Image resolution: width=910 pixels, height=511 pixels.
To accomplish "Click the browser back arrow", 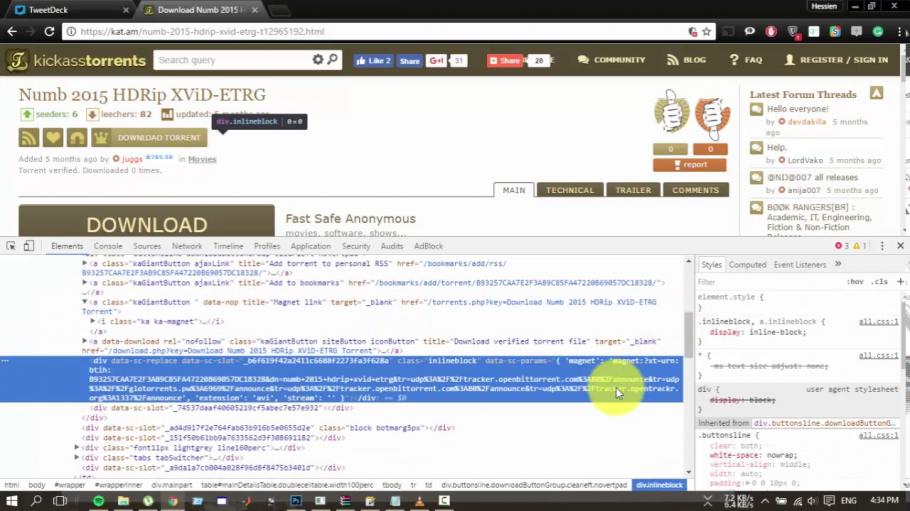I will [12, 31].
